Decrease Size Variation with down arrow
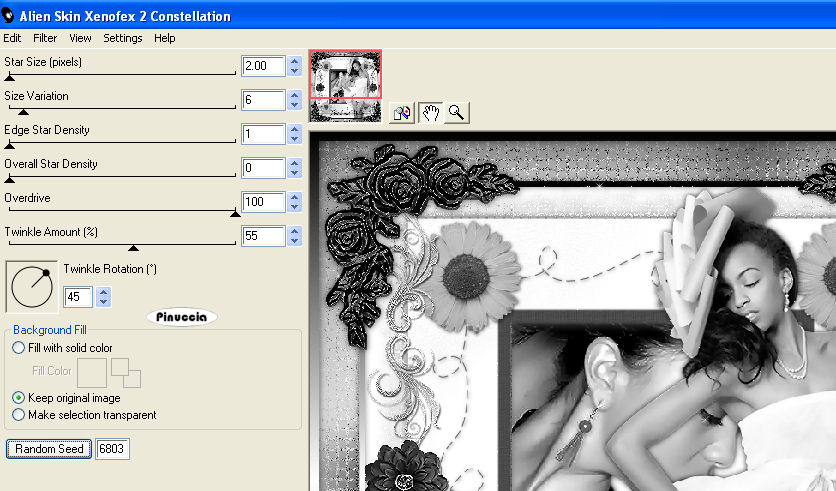 coord(294,105)
